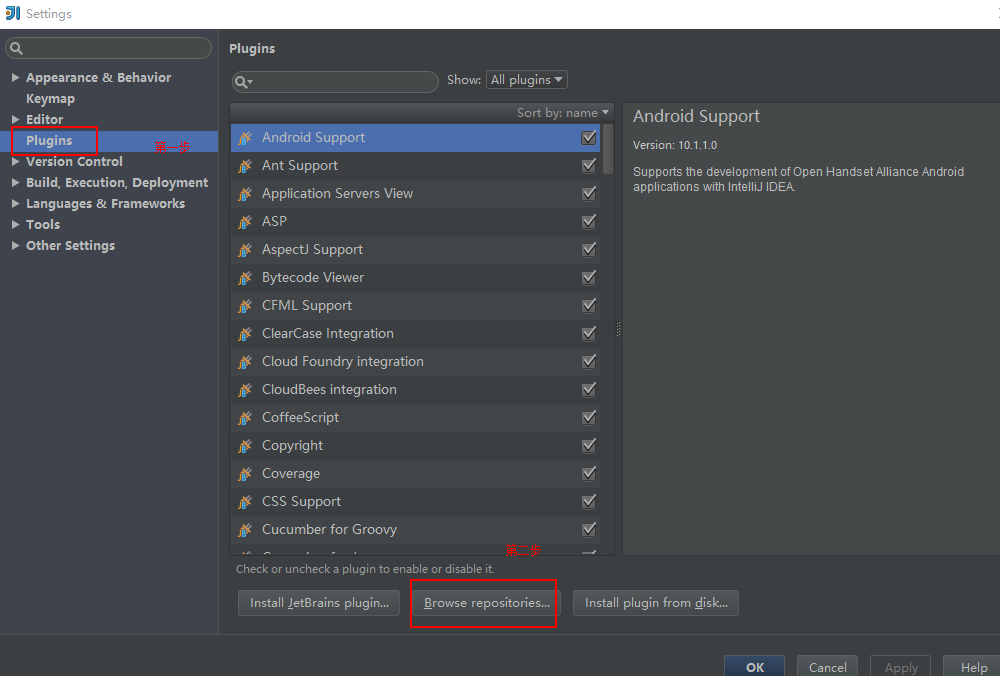Toggle the Application Servers View checkbox
1000x676 pixels.
tap(589, 193)
